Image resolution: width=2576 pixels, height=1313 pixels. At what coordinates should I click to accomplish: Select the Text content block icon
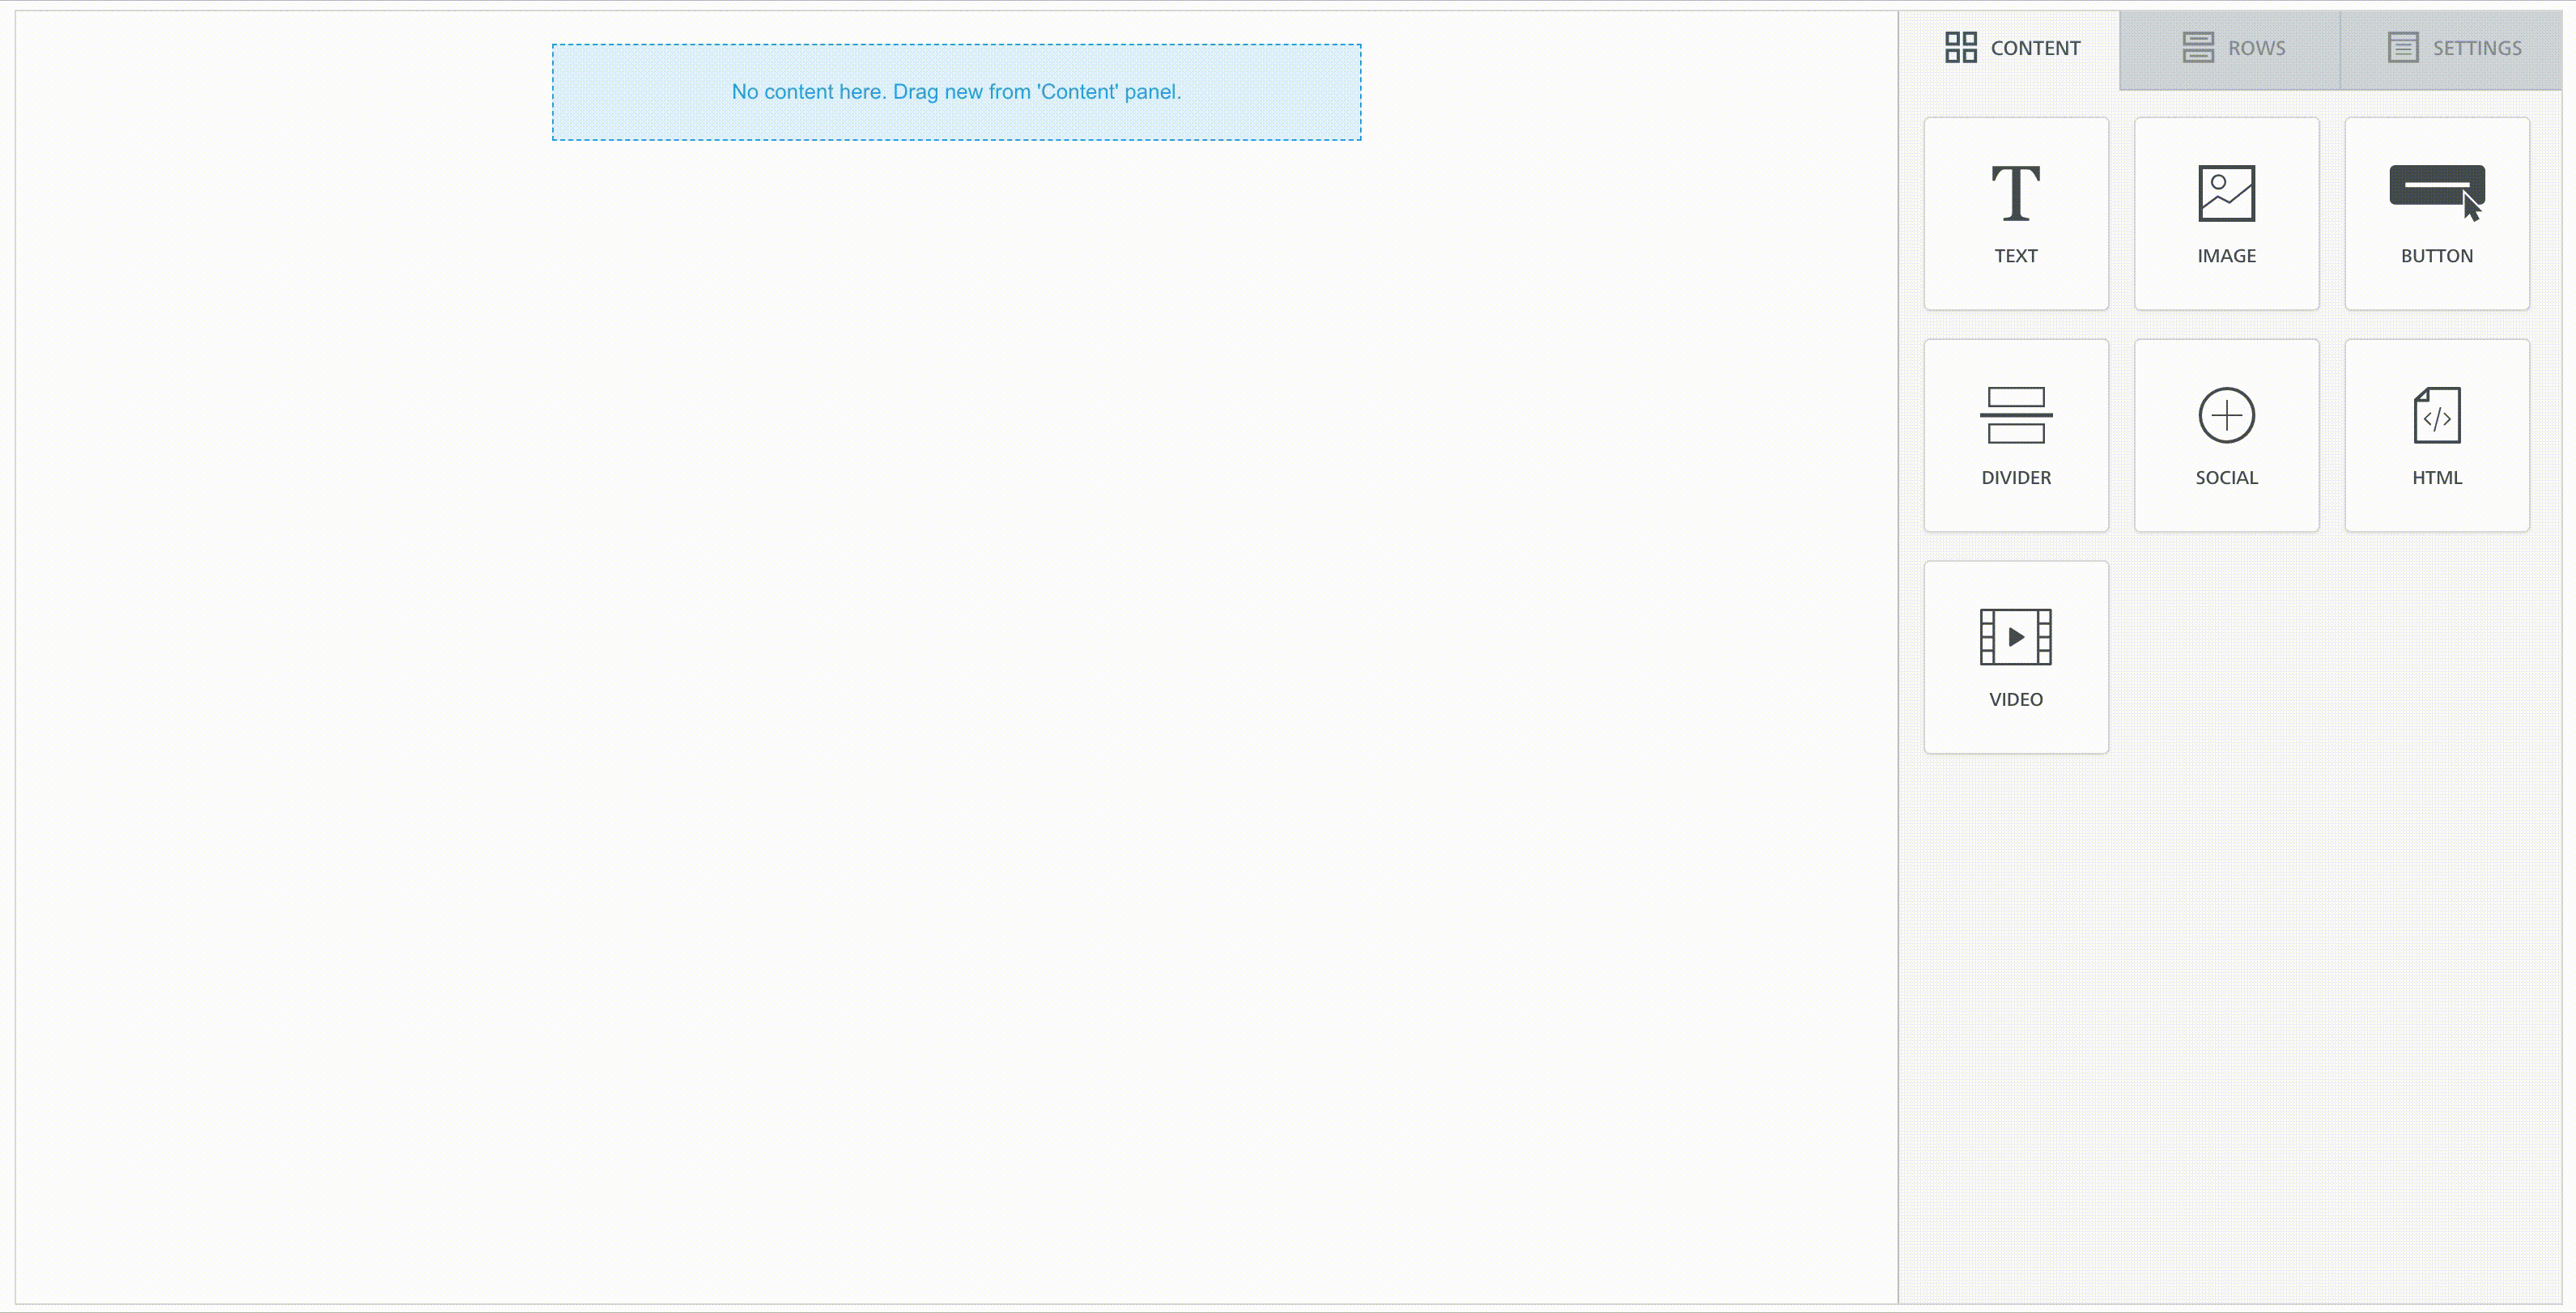click(2016, 193)
